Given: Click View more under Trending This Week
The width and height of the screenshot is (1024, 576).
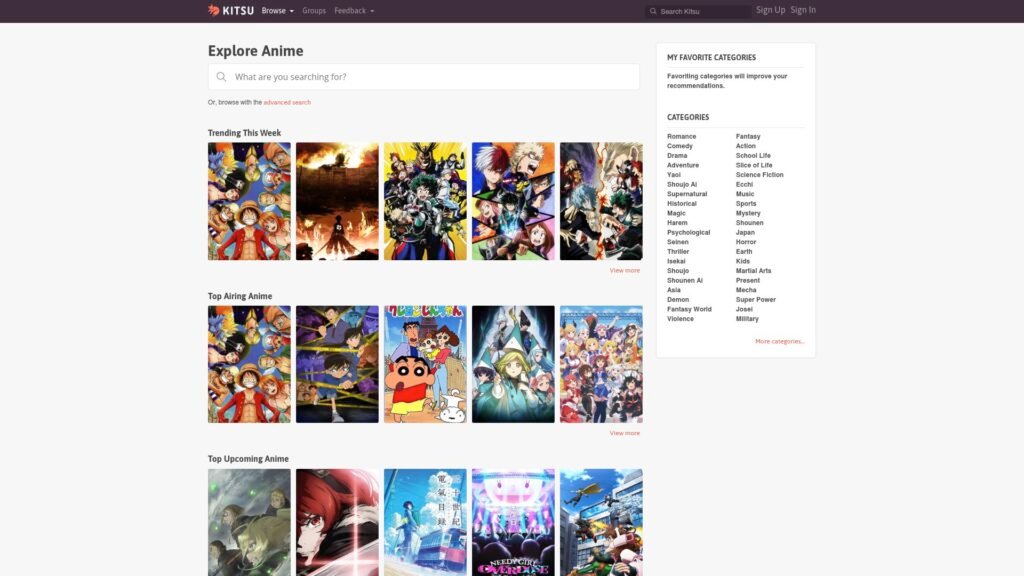Looking at the screenshot, I should point(624,270).
